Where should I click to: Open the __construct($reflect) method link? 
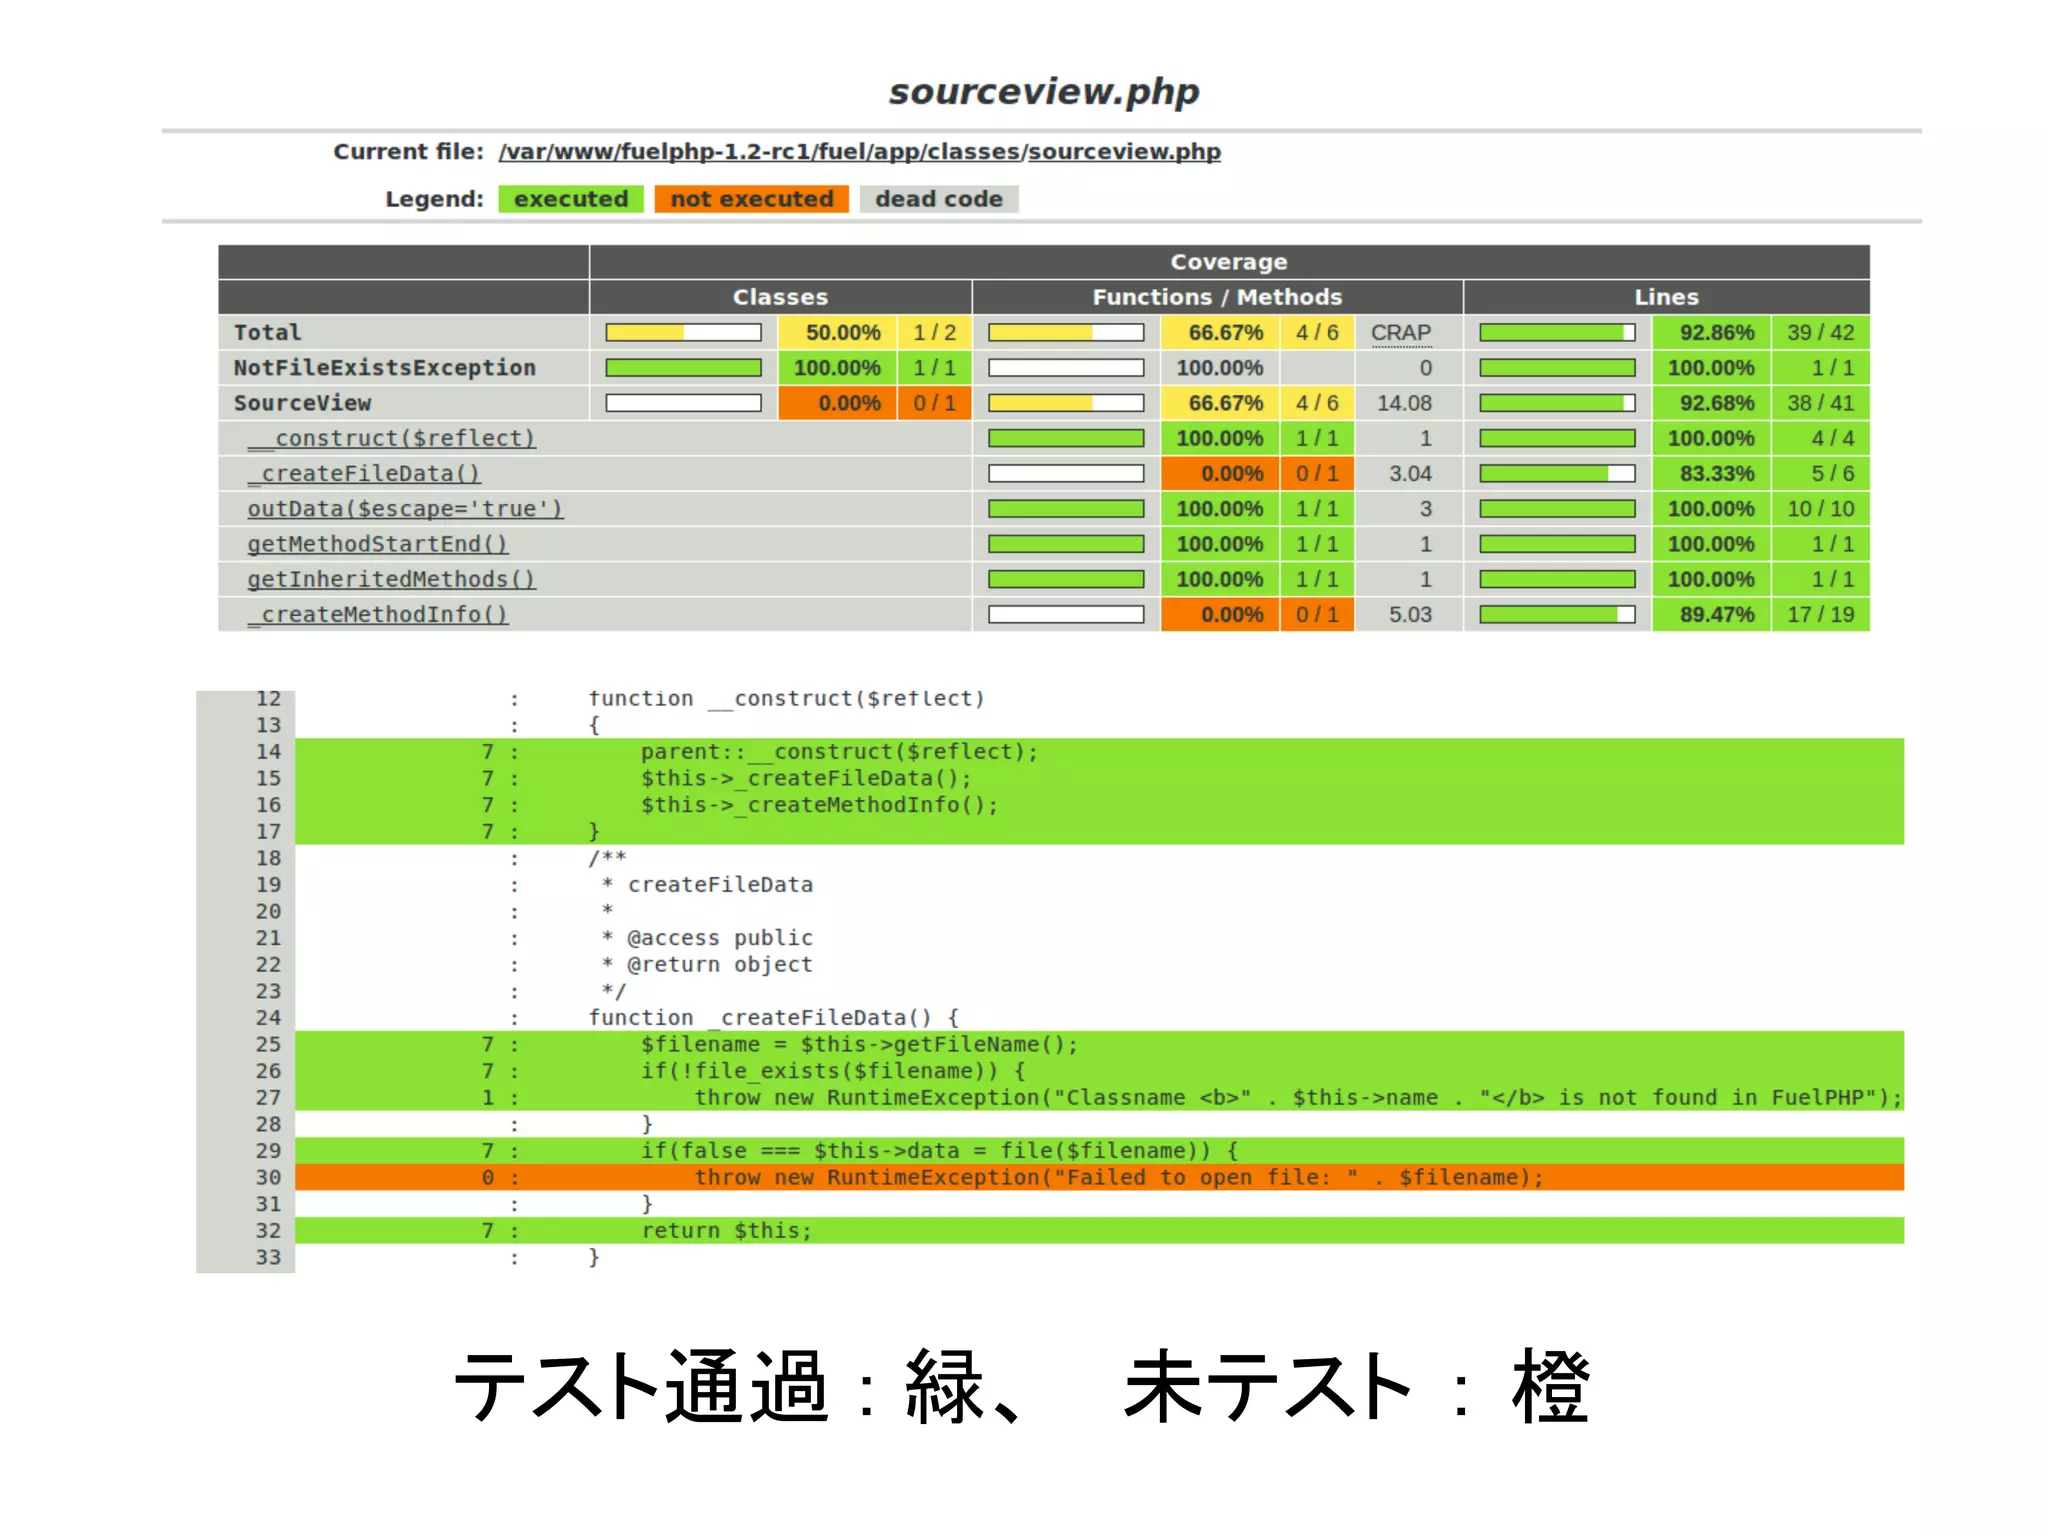pyautogui.click(x=392, y=438)
